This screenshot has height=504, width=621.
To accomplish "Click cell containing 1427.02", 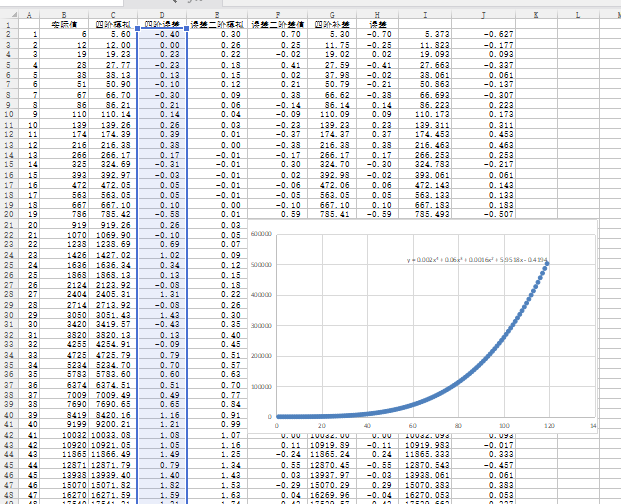I will [x=113, y=255].
